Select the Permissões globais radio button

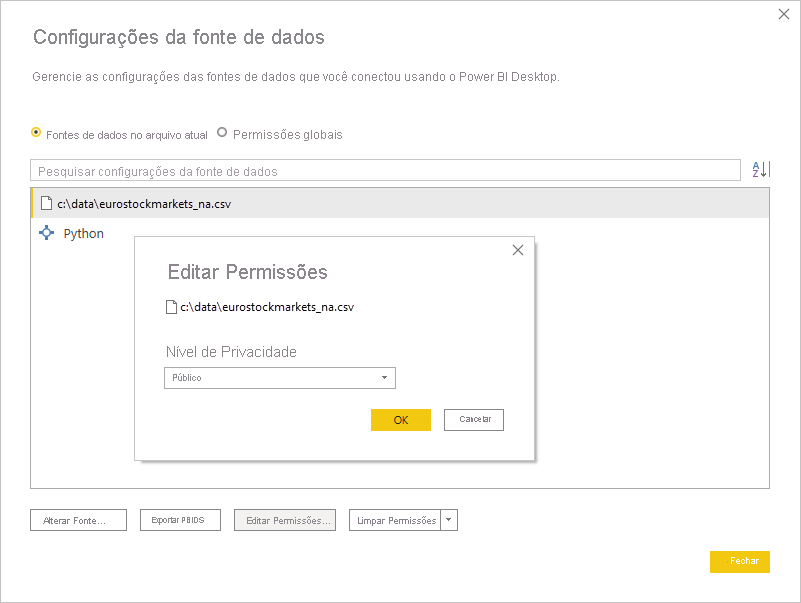221,132
